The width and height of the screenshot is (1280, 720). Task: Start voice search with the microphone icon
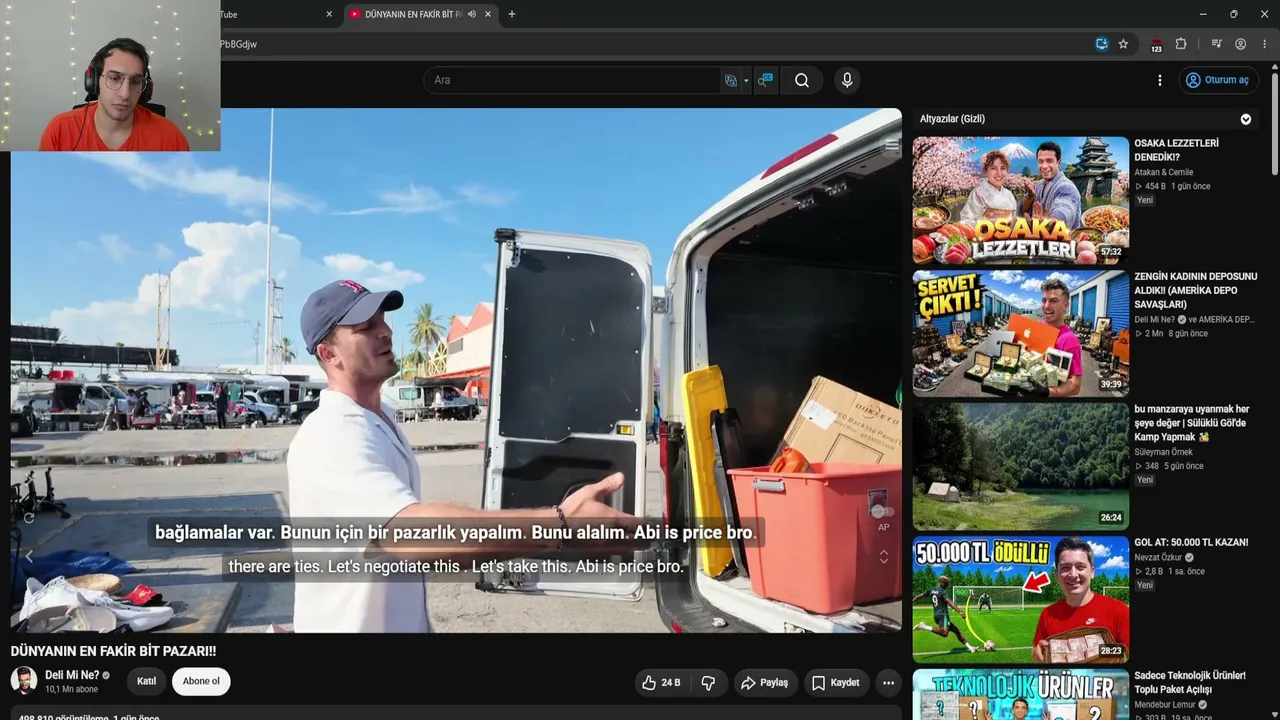(847, 80)
